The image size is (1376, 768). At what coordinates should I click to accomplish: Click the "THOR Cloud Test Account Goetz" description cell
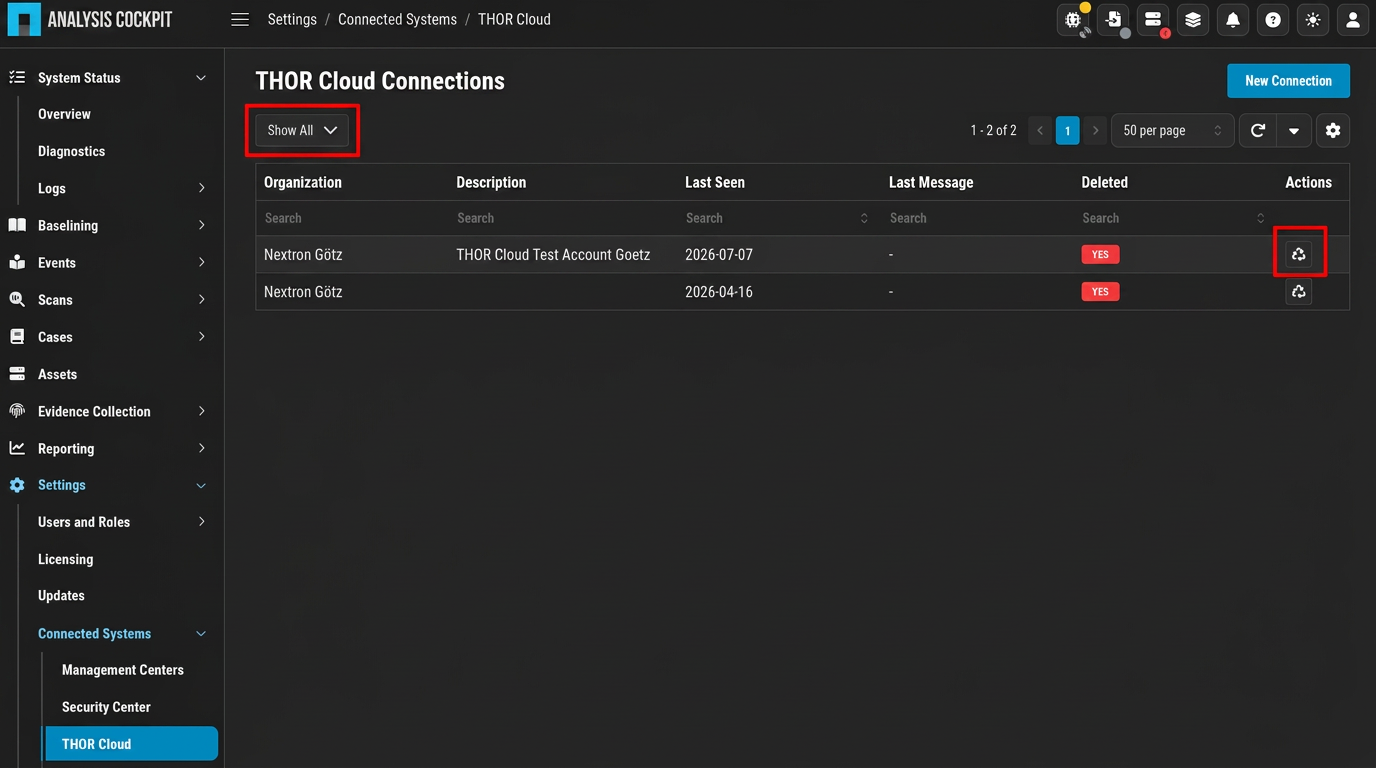coord(553,255)
